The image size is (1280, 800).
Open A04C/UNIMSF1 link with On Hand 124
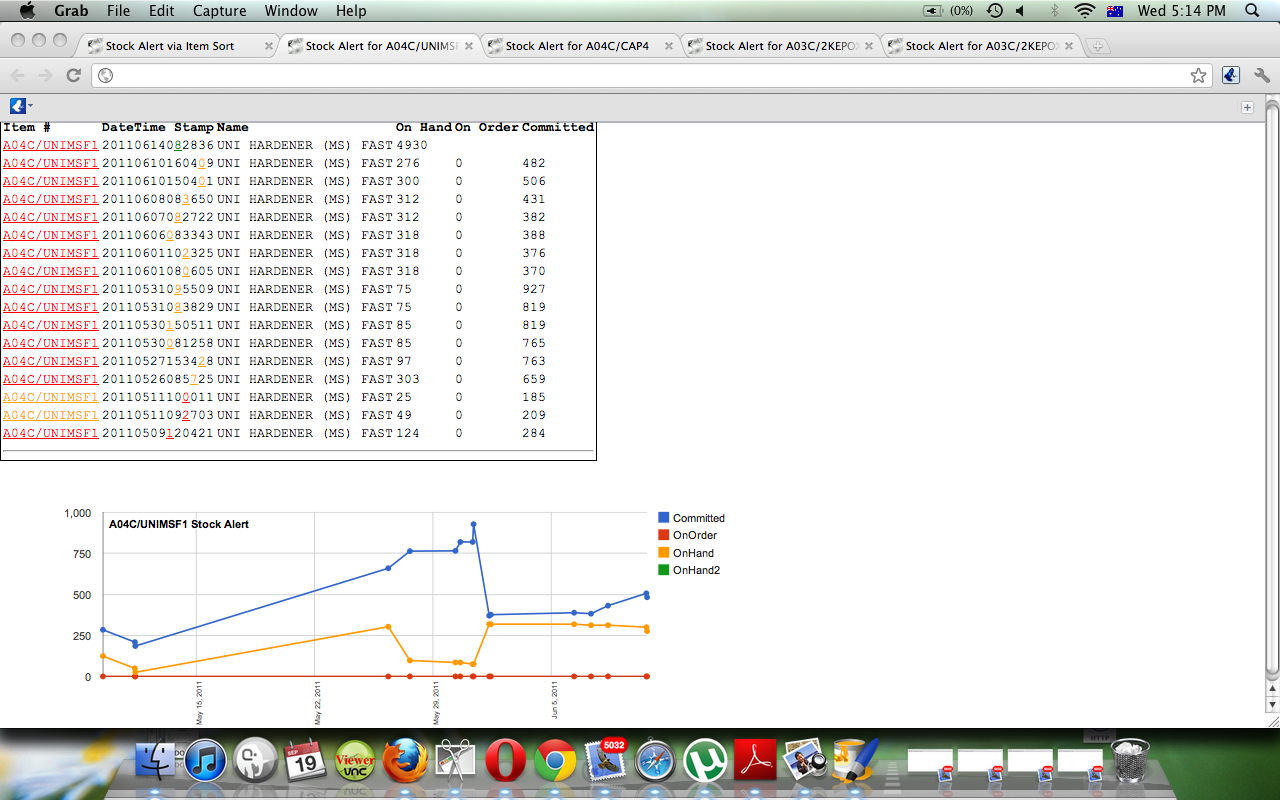coord(50,433)
